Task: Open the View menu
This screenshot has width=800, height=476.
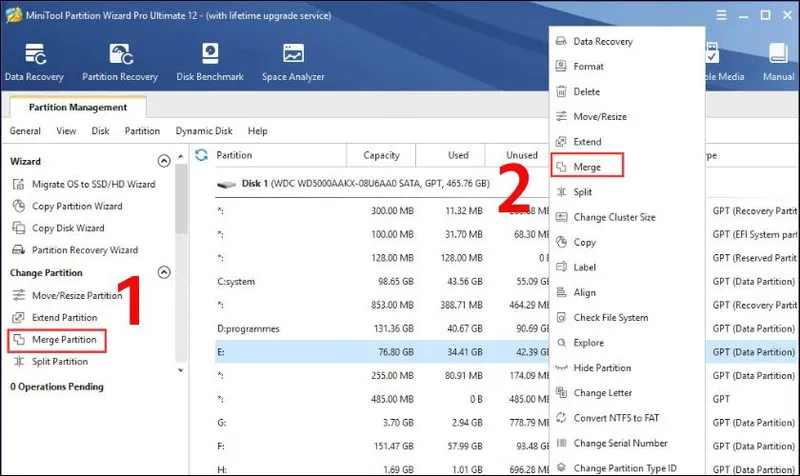Action: pos(66,131)
